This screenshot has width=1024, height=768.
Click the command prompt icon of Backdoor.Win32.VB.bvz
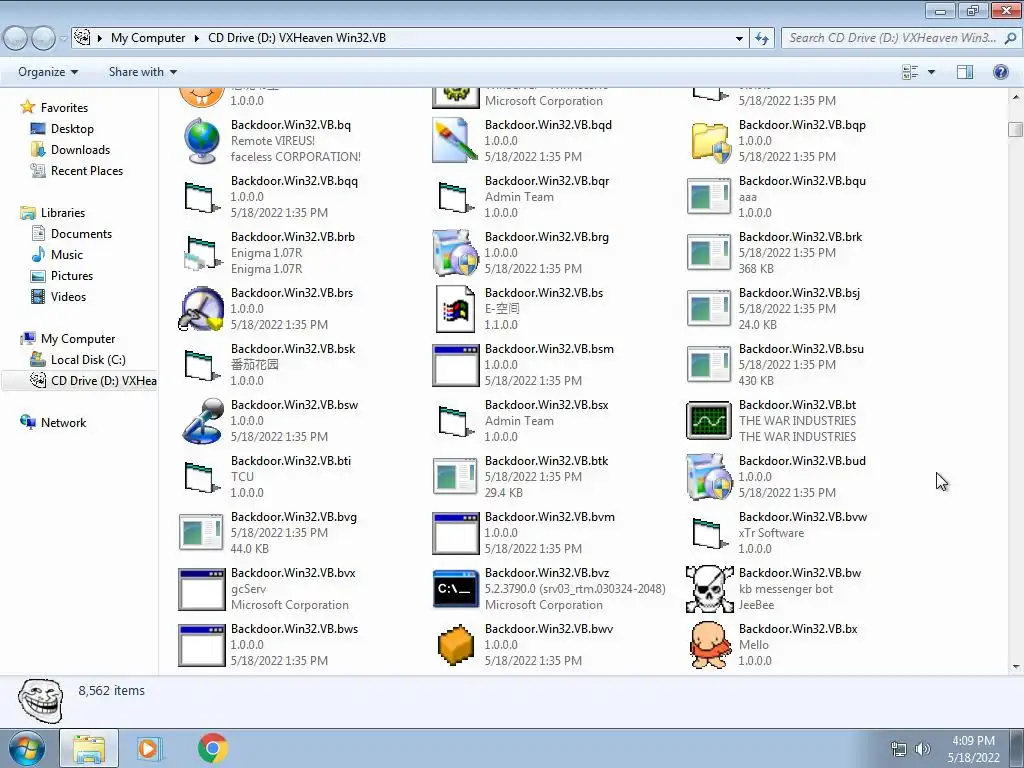(455, 589)
